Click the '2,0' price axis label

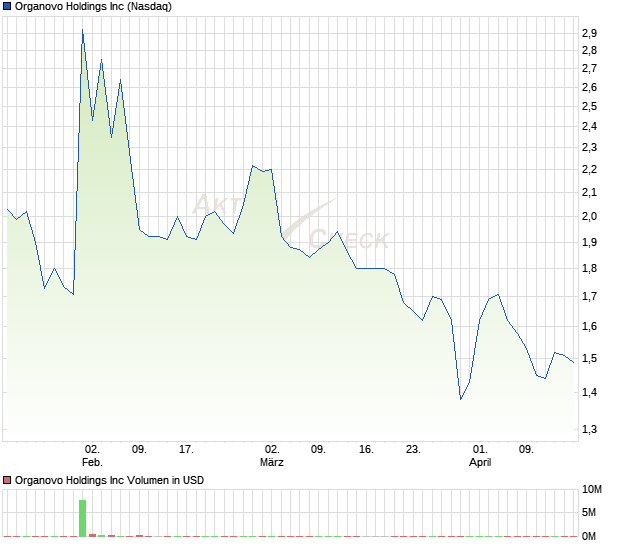pos(589,216)
